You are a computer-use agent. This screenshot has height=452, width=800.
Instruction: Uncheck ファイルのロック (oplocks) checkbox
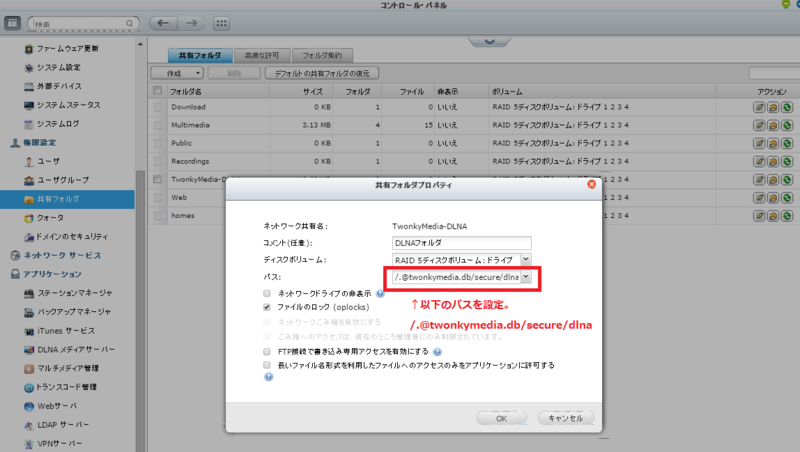point(267,307)
